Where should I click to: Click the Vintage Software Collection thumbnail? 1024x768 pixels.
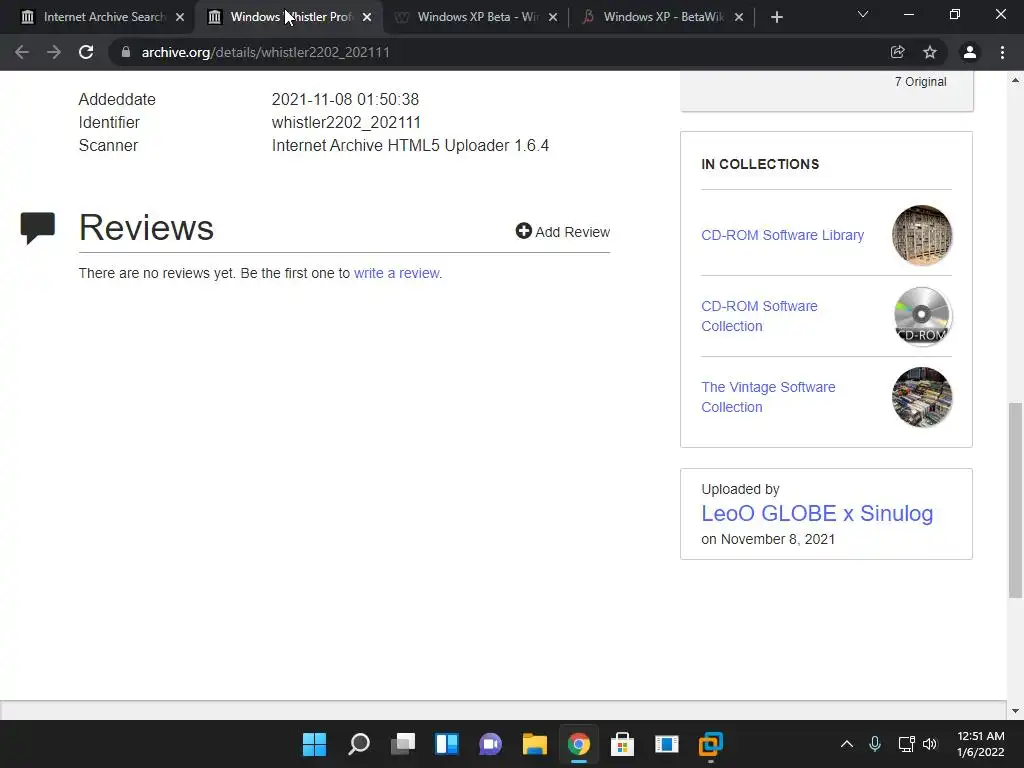921,397
